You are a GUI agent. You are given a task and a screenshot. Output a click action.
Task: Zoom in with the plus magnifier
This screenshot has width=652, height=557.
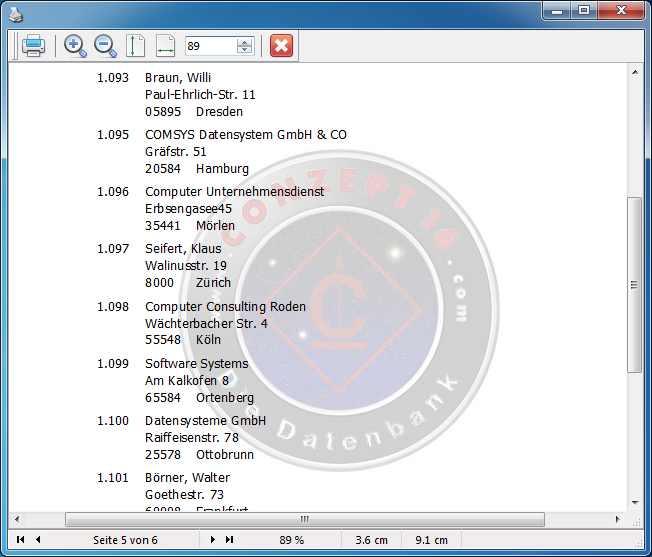click(75, 46)
